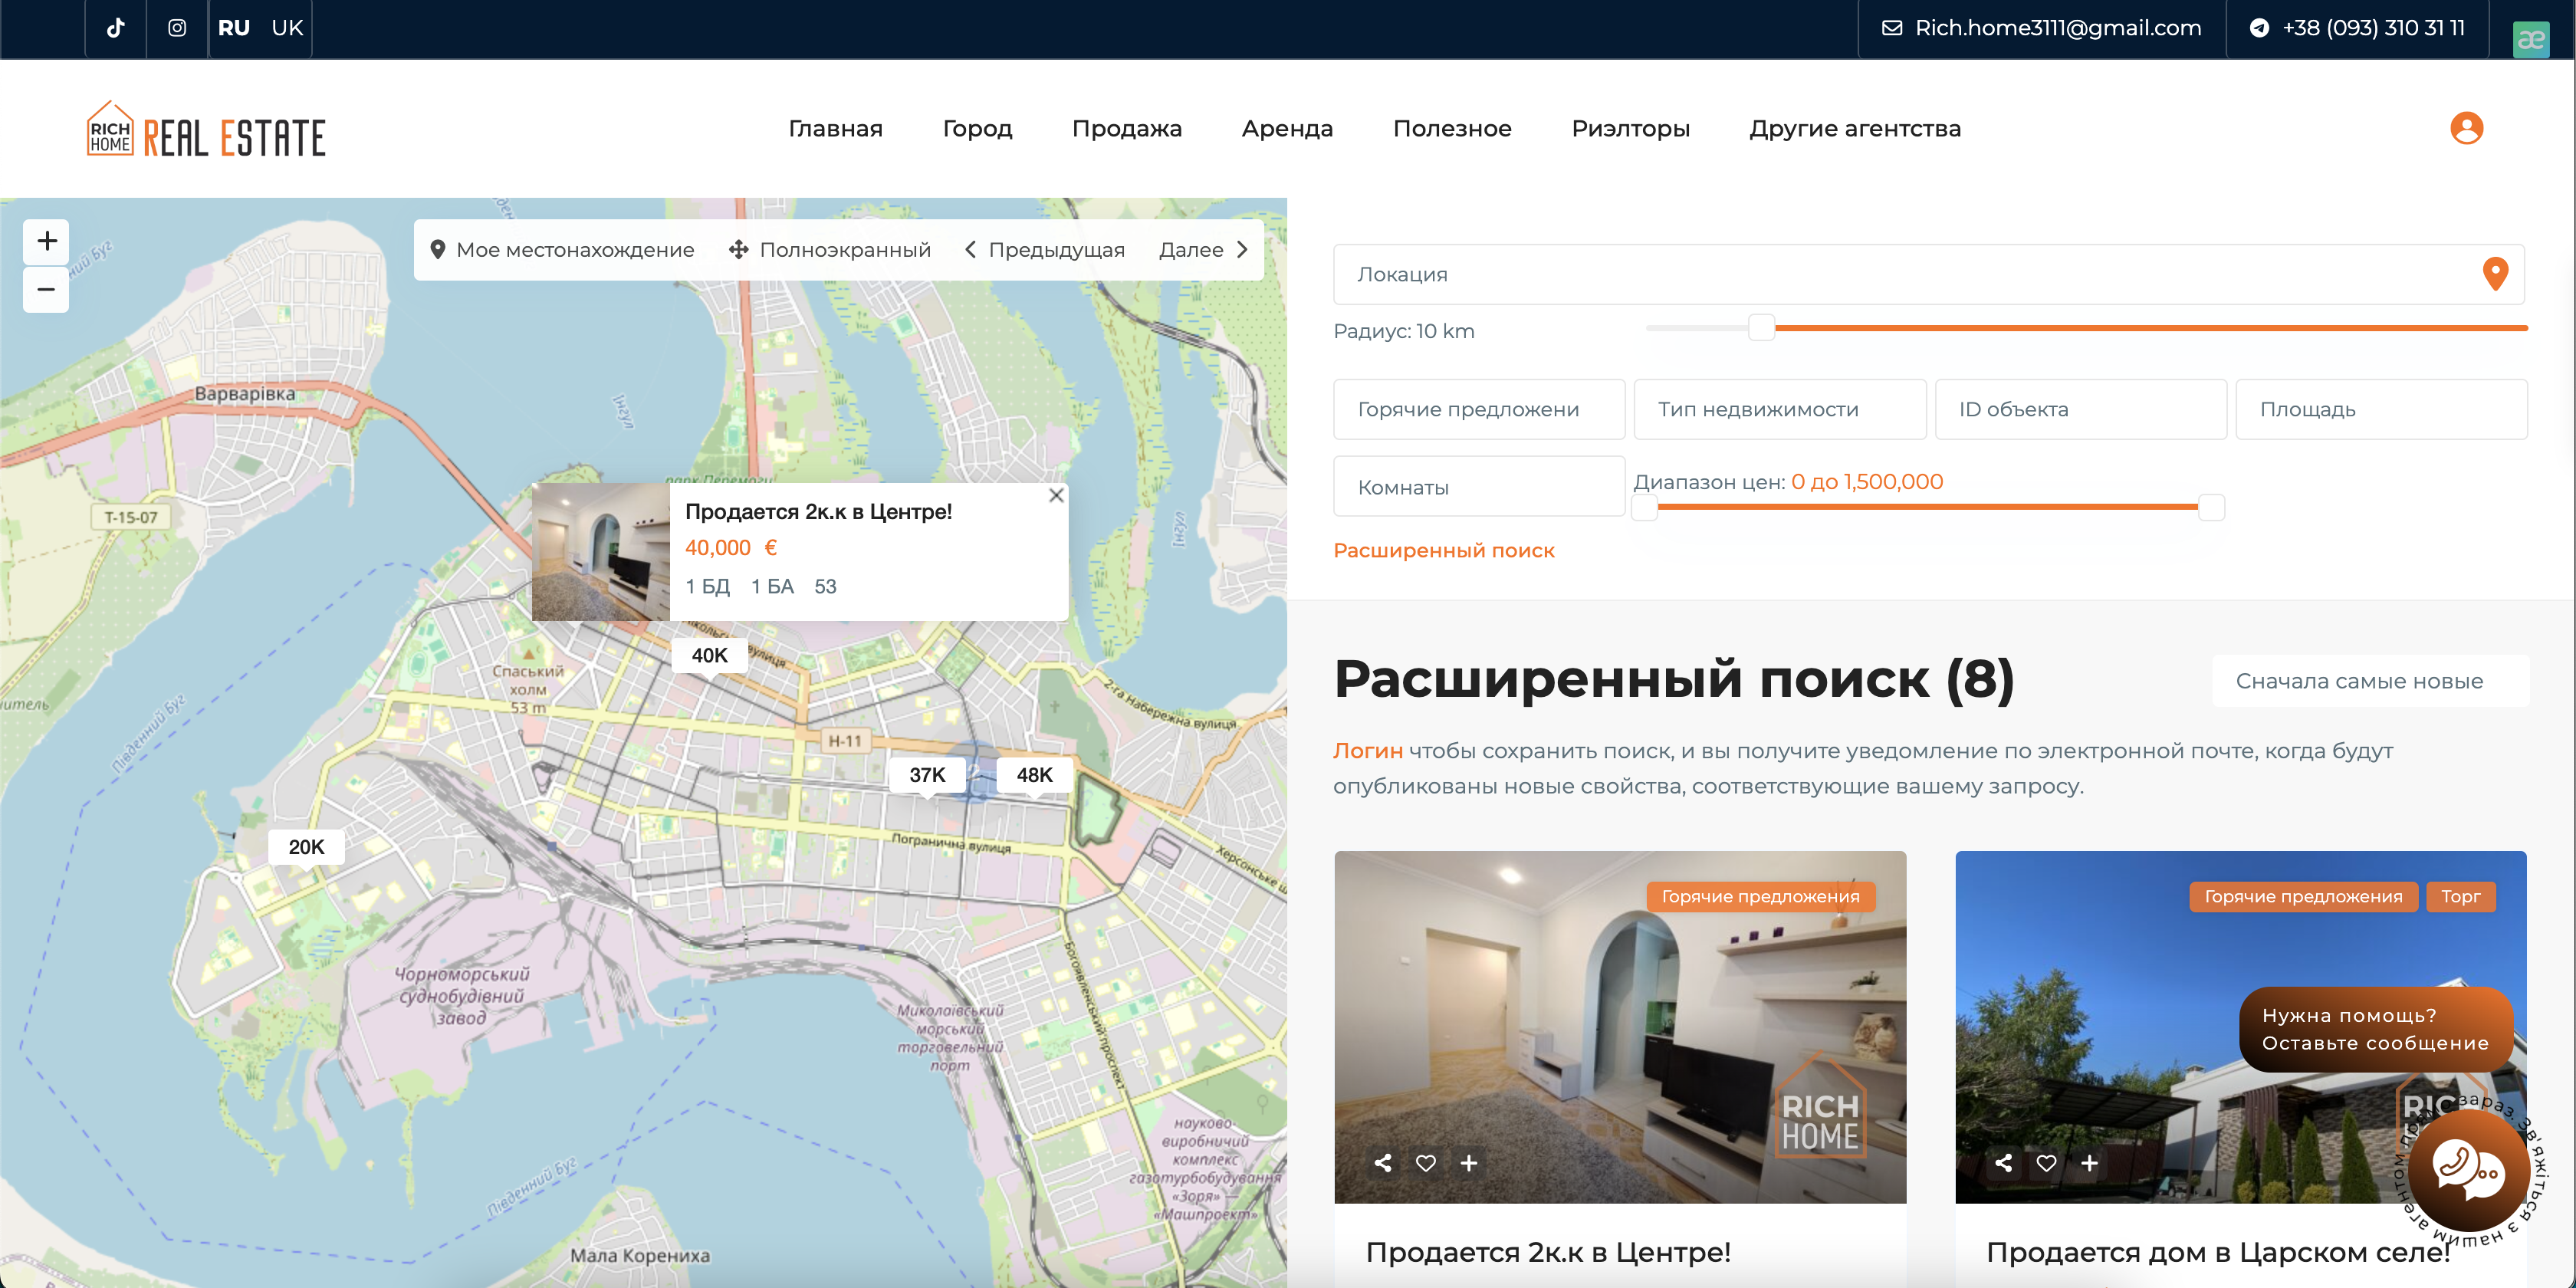Go to the Риэлторы menu item
Image resolution: width=2576 pixels, height=1288 pixels.
(1630, 129)
